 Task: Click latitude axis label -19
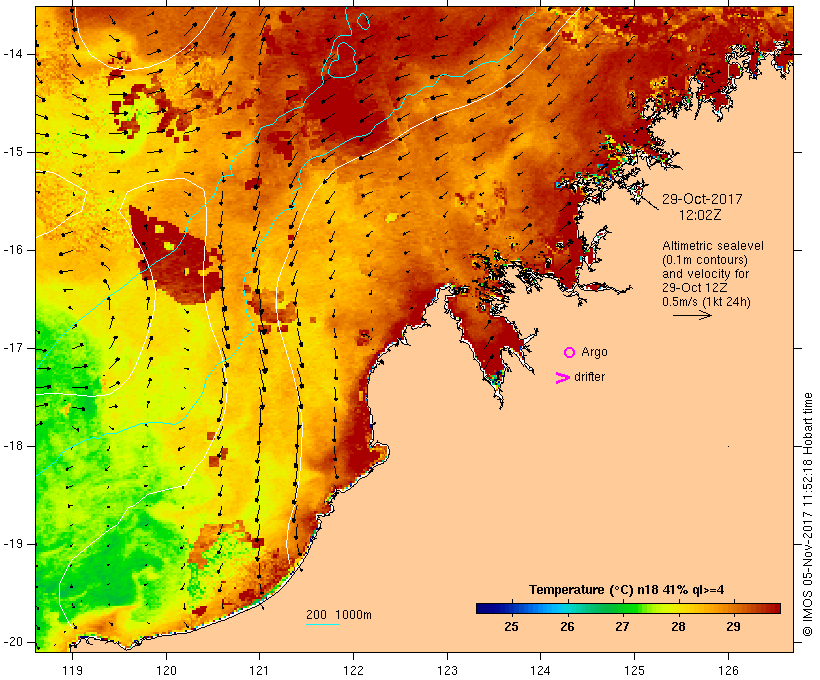coord(13,544)
